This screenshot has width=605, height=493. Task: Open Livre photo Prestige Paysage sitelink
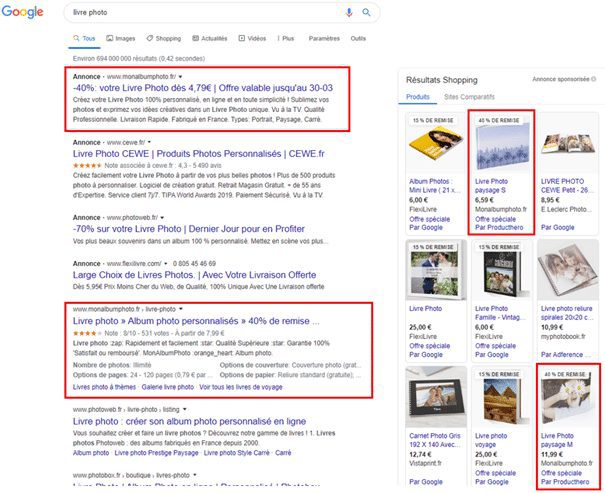[x=156, y=453]
